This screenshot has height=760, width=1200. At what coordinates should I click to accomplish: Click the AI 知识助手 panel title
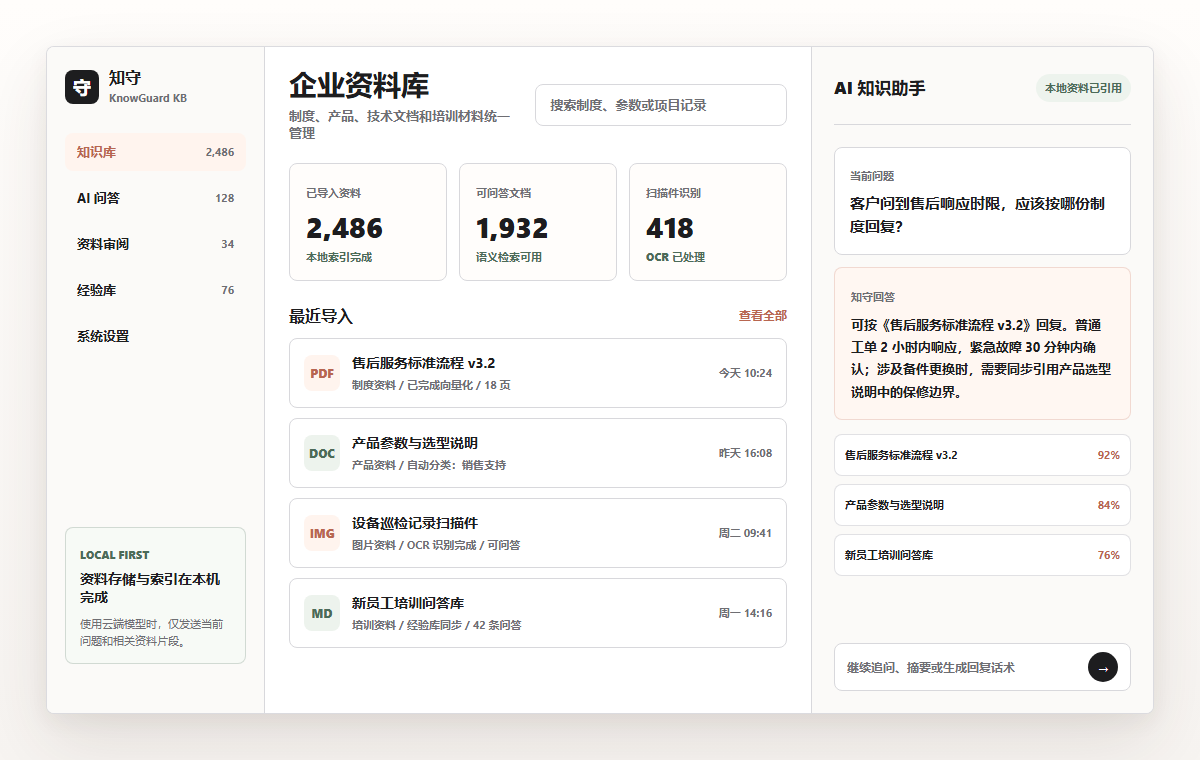click(x=880, y=88)
